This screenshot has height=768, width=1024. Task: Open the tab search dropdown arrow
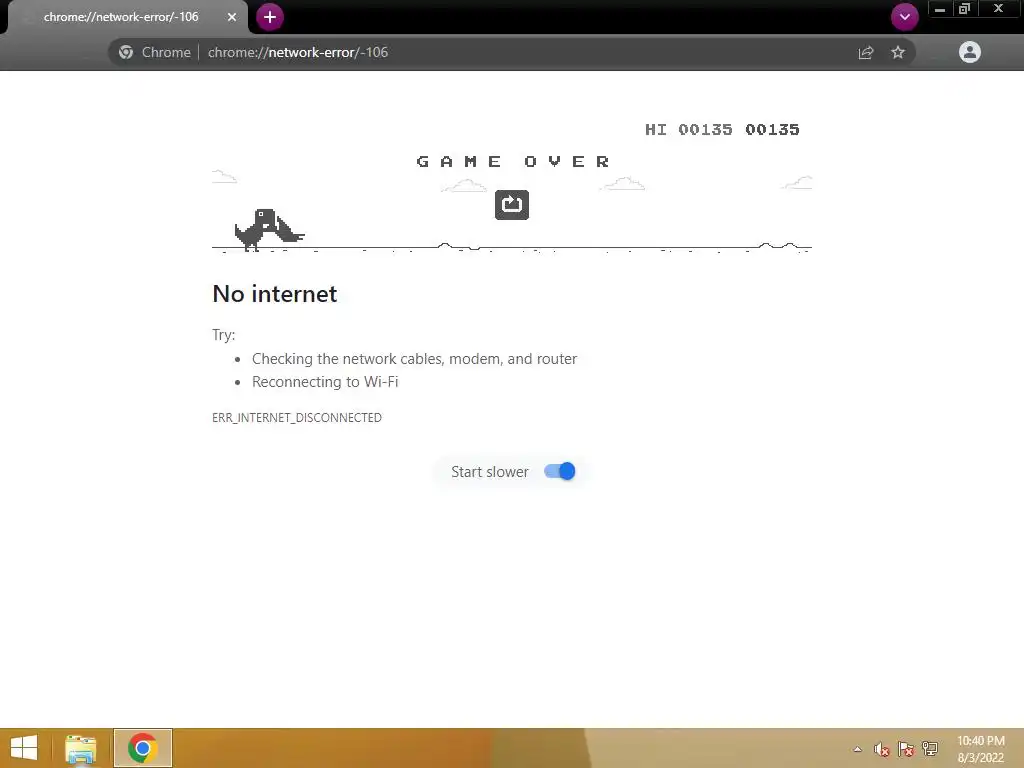click(x=904, y=17)
